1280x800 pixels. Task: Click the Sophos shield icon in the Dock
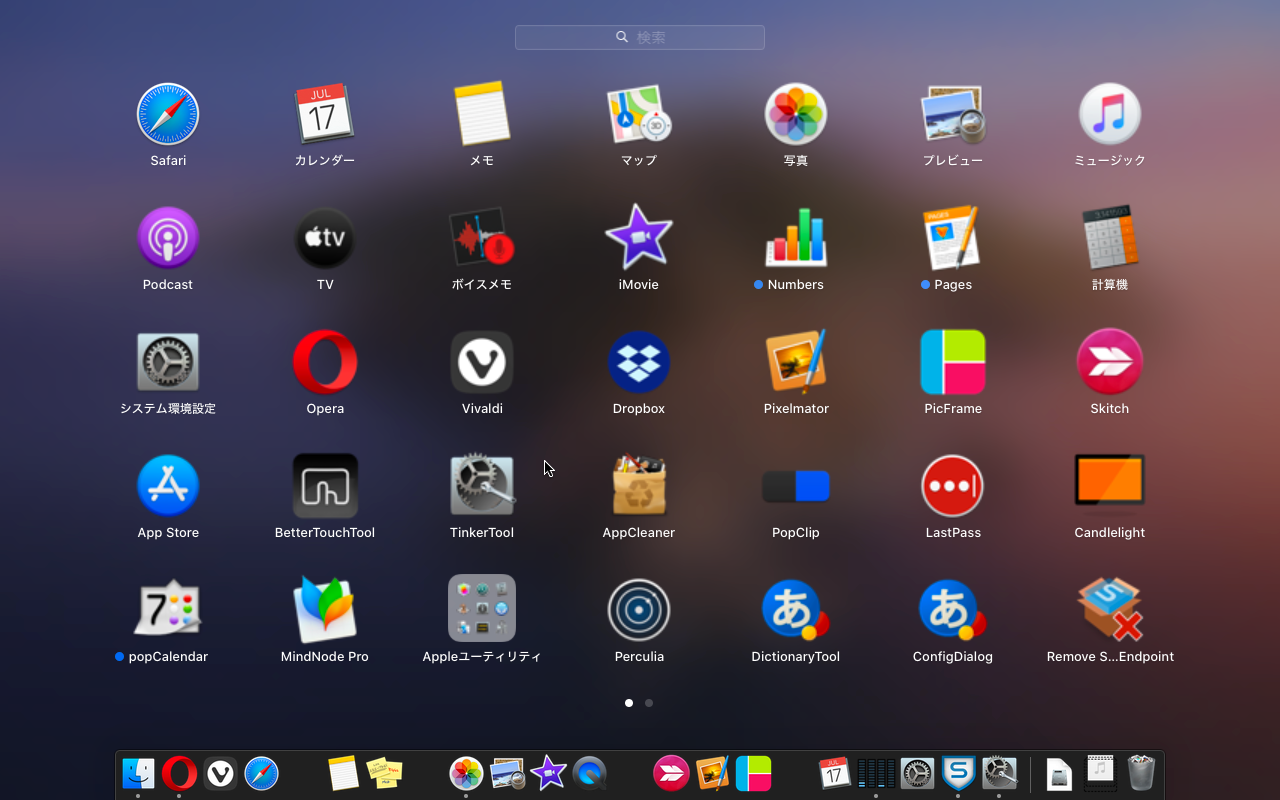tap(958, 773)
